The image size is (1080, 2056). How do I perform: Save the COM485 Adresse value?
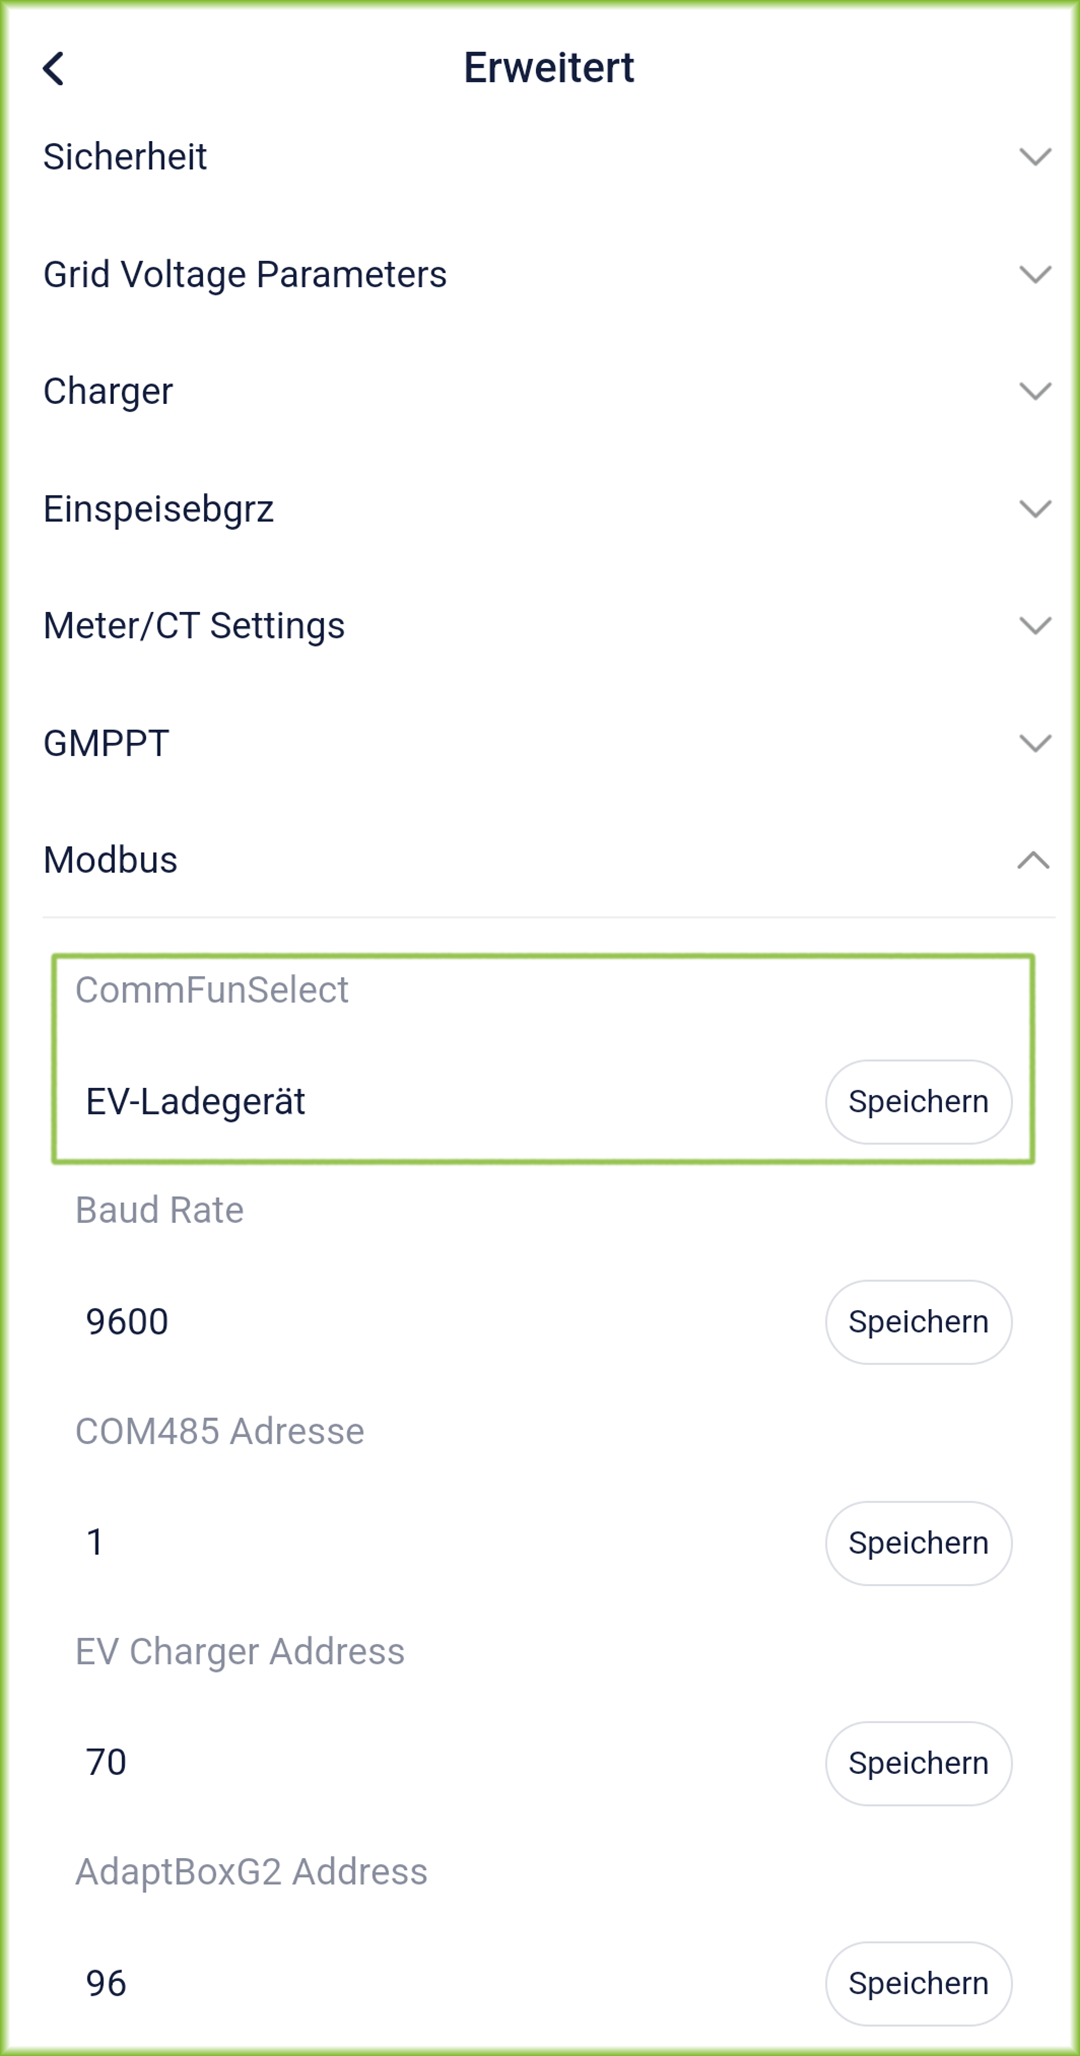[x=918, y=1543]
